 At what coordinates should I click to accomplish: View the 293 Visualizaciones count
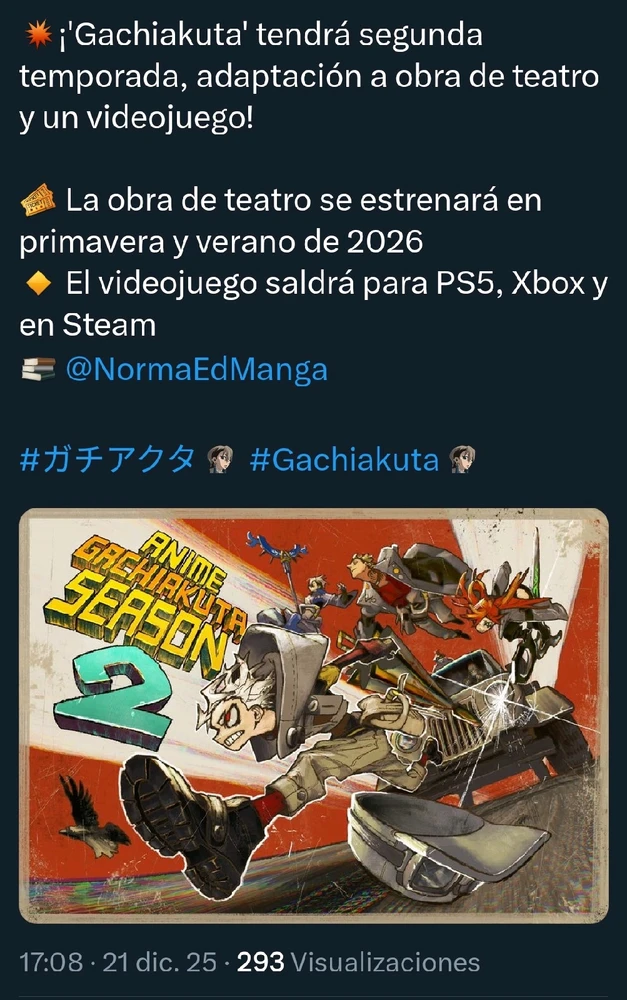point(358,962)
